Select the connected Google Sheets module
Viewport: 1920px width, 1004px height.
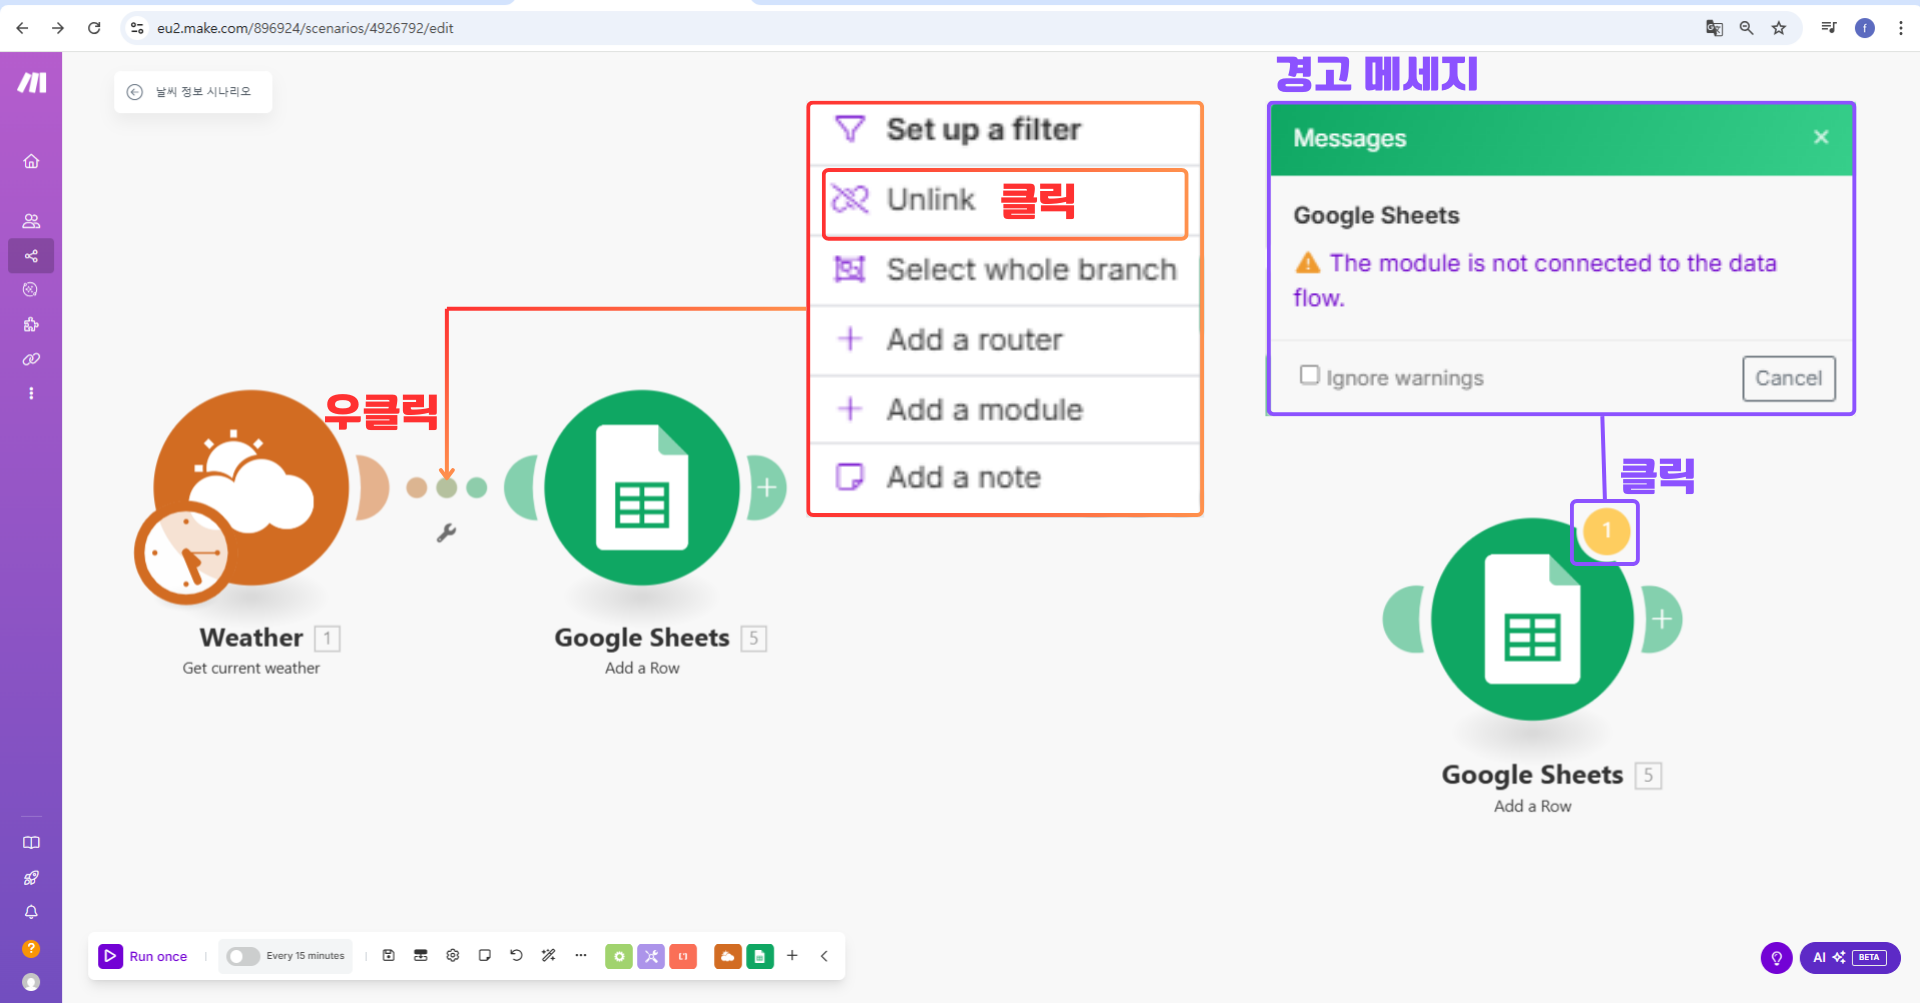click(642, 488)
